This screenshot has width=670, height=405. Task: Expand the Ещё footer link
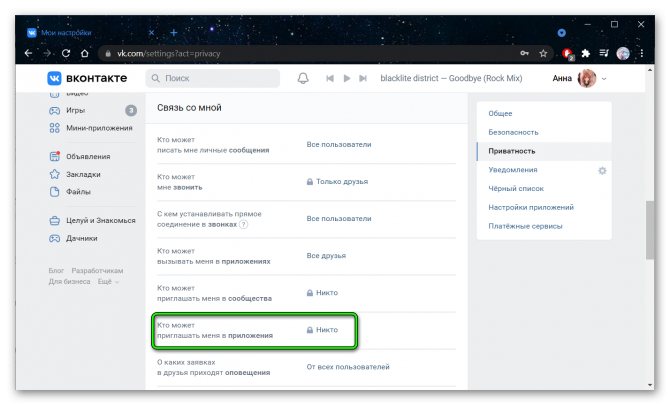point(107,282)
